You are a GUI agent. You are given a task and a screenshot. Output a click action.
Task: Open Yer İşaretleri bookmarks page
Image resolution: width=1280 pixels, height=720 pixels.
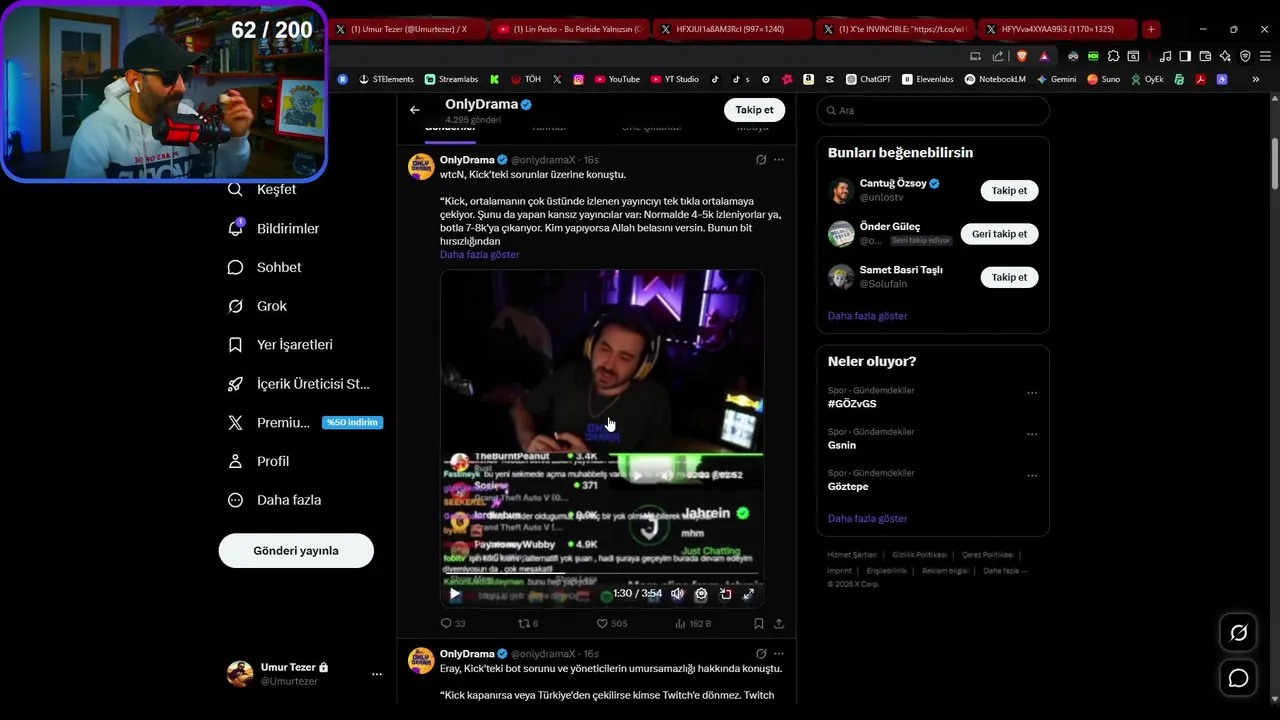pos(281,344)
